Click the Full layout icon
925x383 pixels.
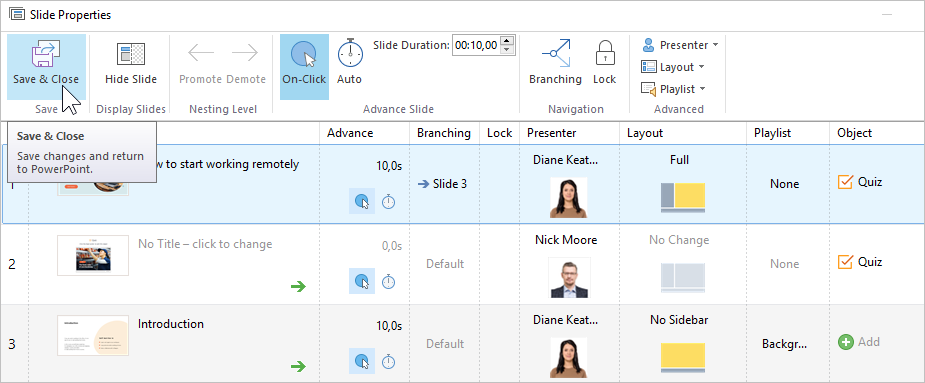[x=683, y=198]
